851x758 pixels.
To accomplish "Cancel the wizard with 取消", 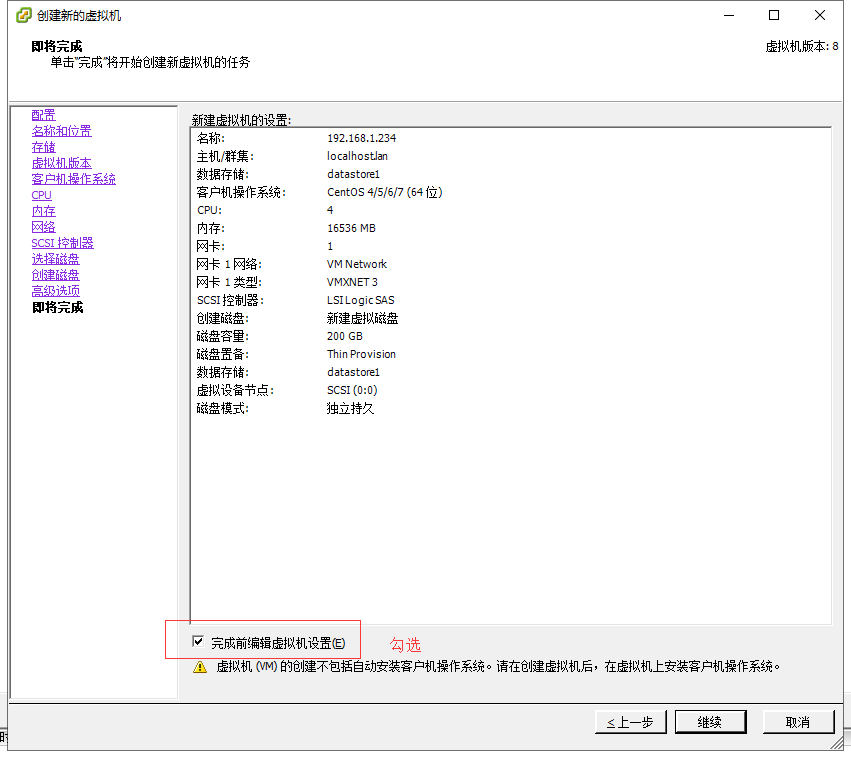I will (798, 721).
